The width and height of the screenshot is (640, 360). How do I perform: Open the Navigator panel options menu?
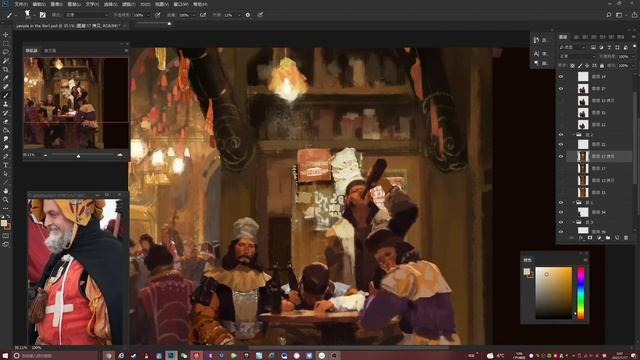pos(126,51)
